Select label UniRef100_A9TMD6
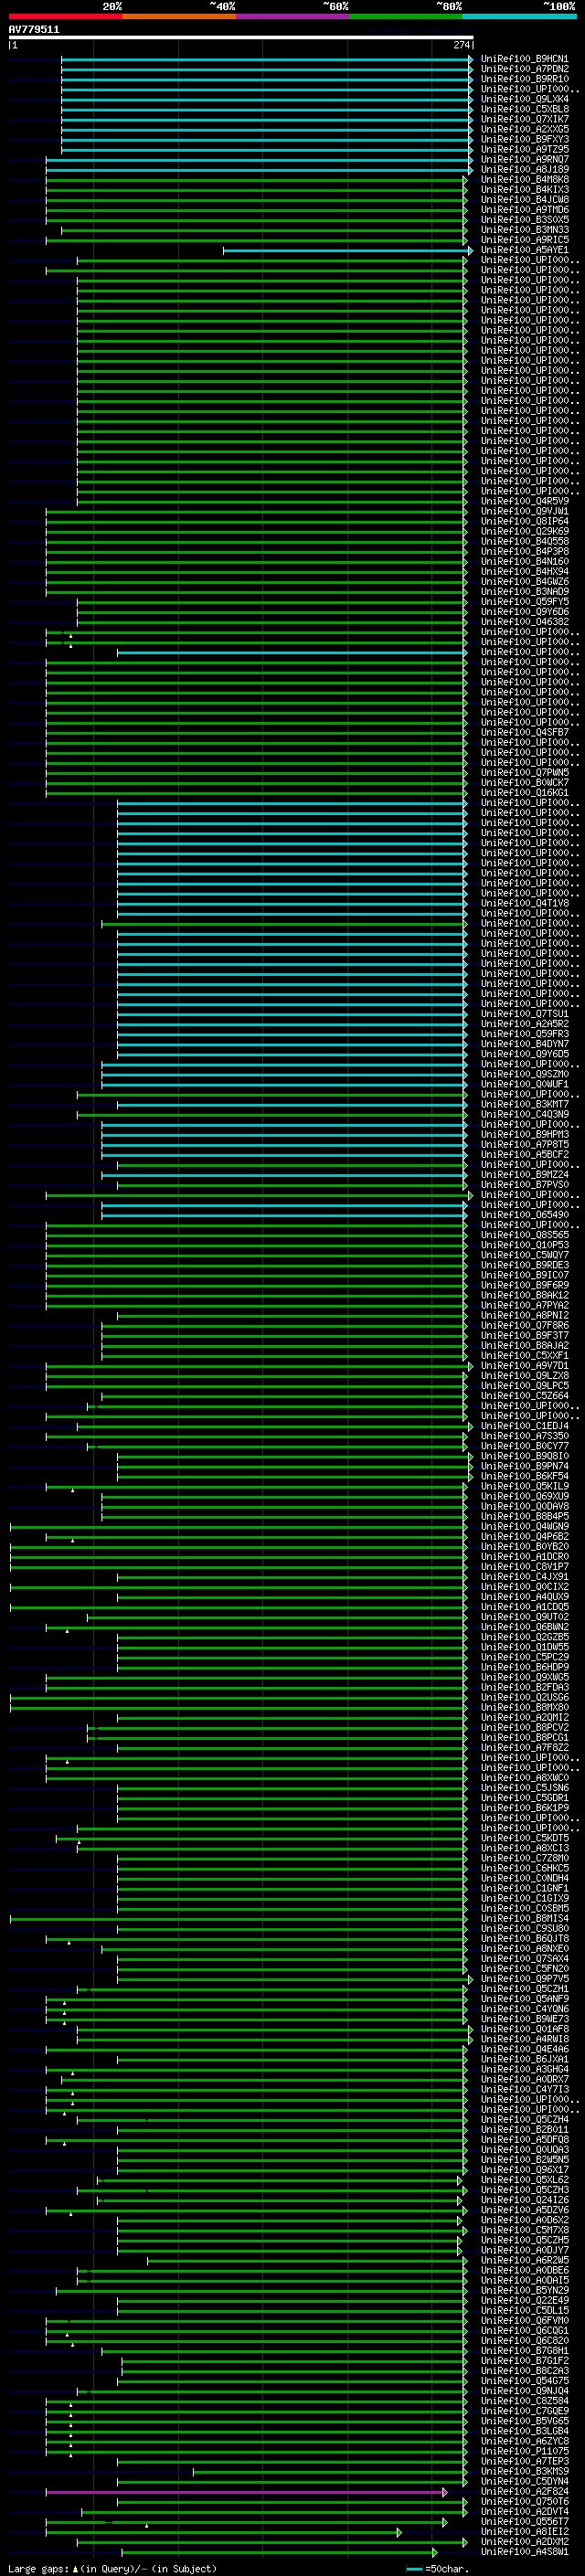 pos(524,210)
